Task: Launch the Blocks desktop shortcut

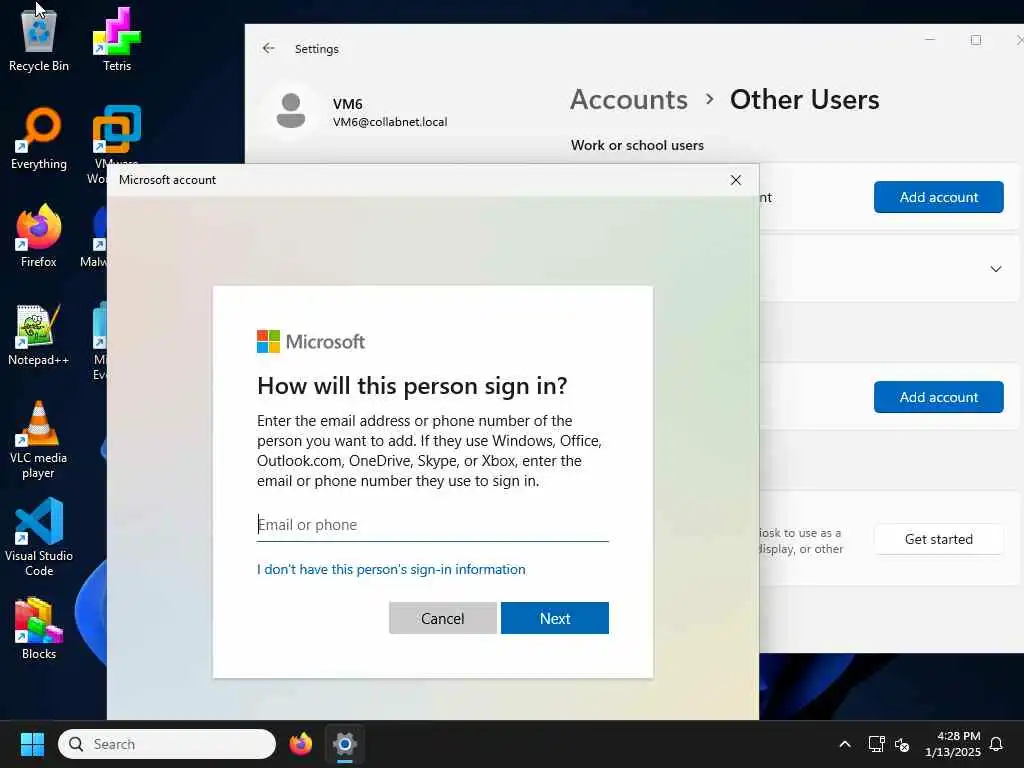Action: point(39,628)
